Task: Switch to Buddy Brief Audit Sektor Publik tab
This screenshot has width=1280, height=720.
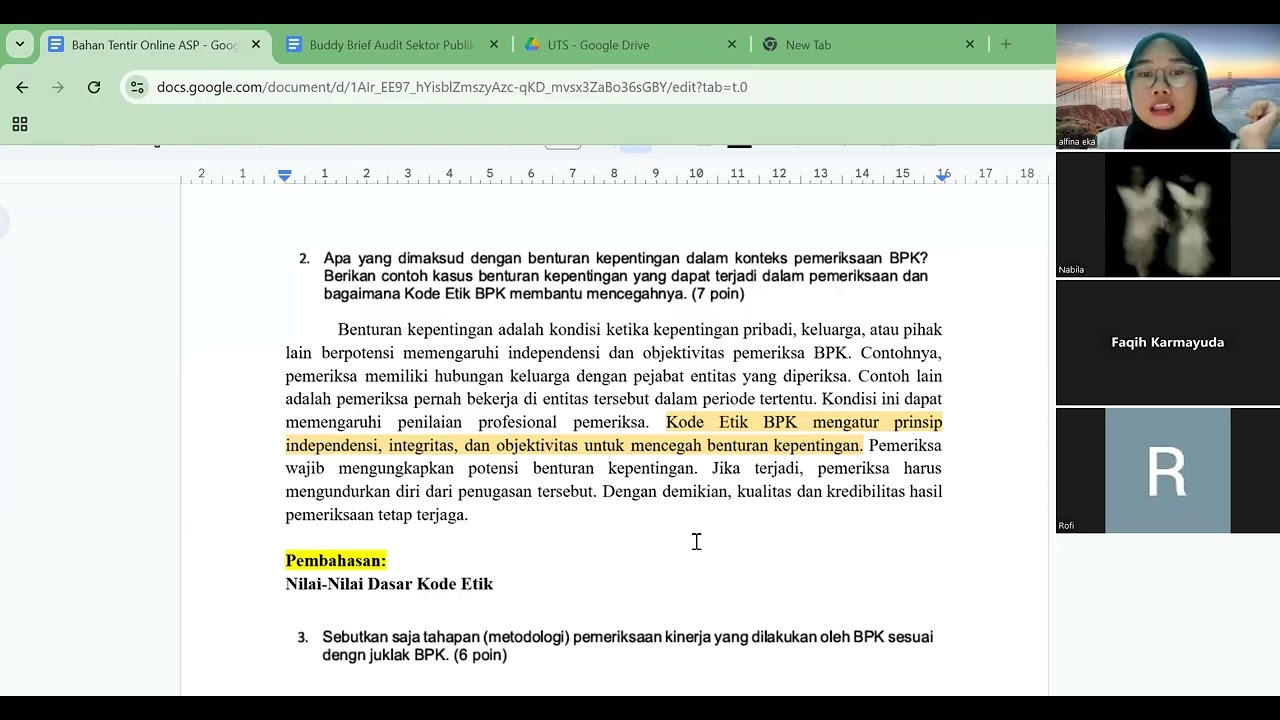Action: tap(392, 45)
